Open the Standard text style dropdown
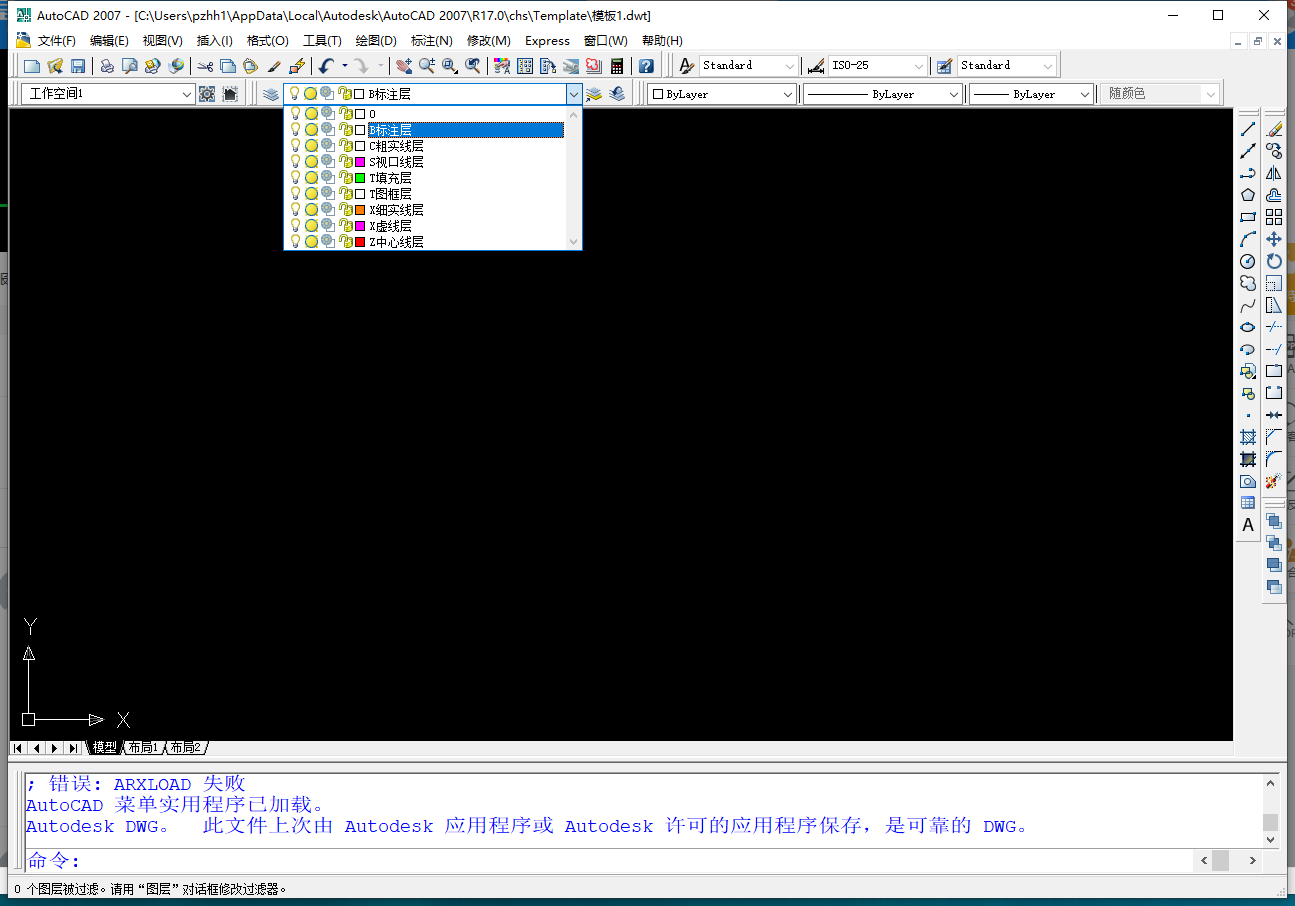Screen dimensions: 1295x906 click(x=749, y=66)
